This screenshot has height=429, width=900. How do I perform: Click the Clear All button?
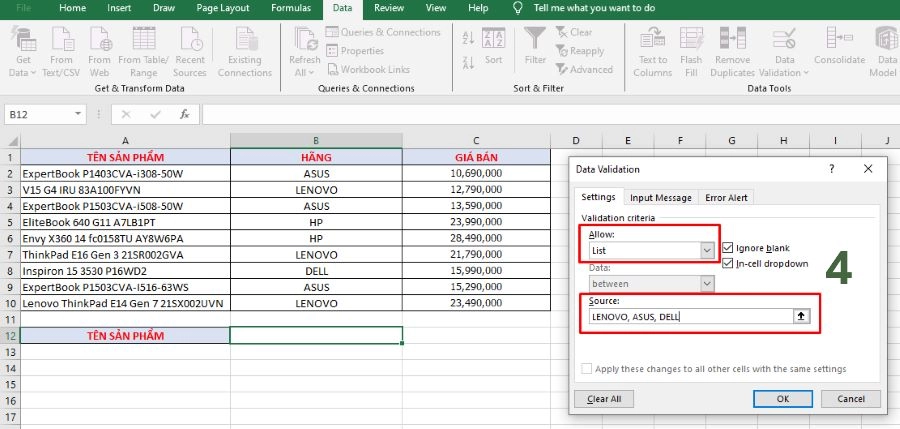(x=604, y=399)
